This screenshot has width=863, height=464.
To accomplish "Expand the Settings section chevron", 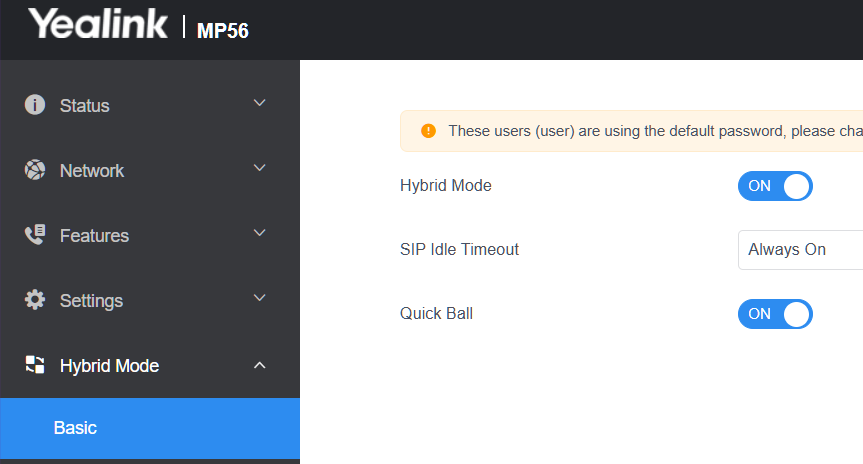I will 260,299.
